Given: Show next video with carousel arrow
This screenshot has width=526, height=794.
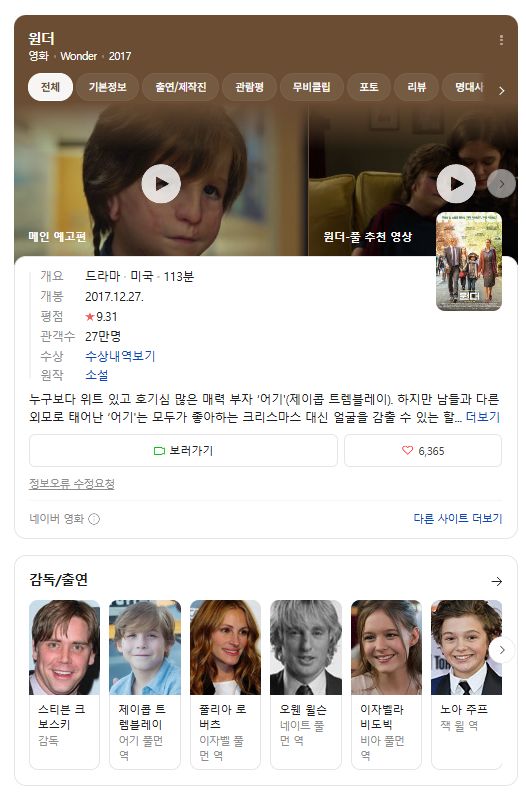Looking at the screenshot, I should pyautogui.click(x=501, y=184).
